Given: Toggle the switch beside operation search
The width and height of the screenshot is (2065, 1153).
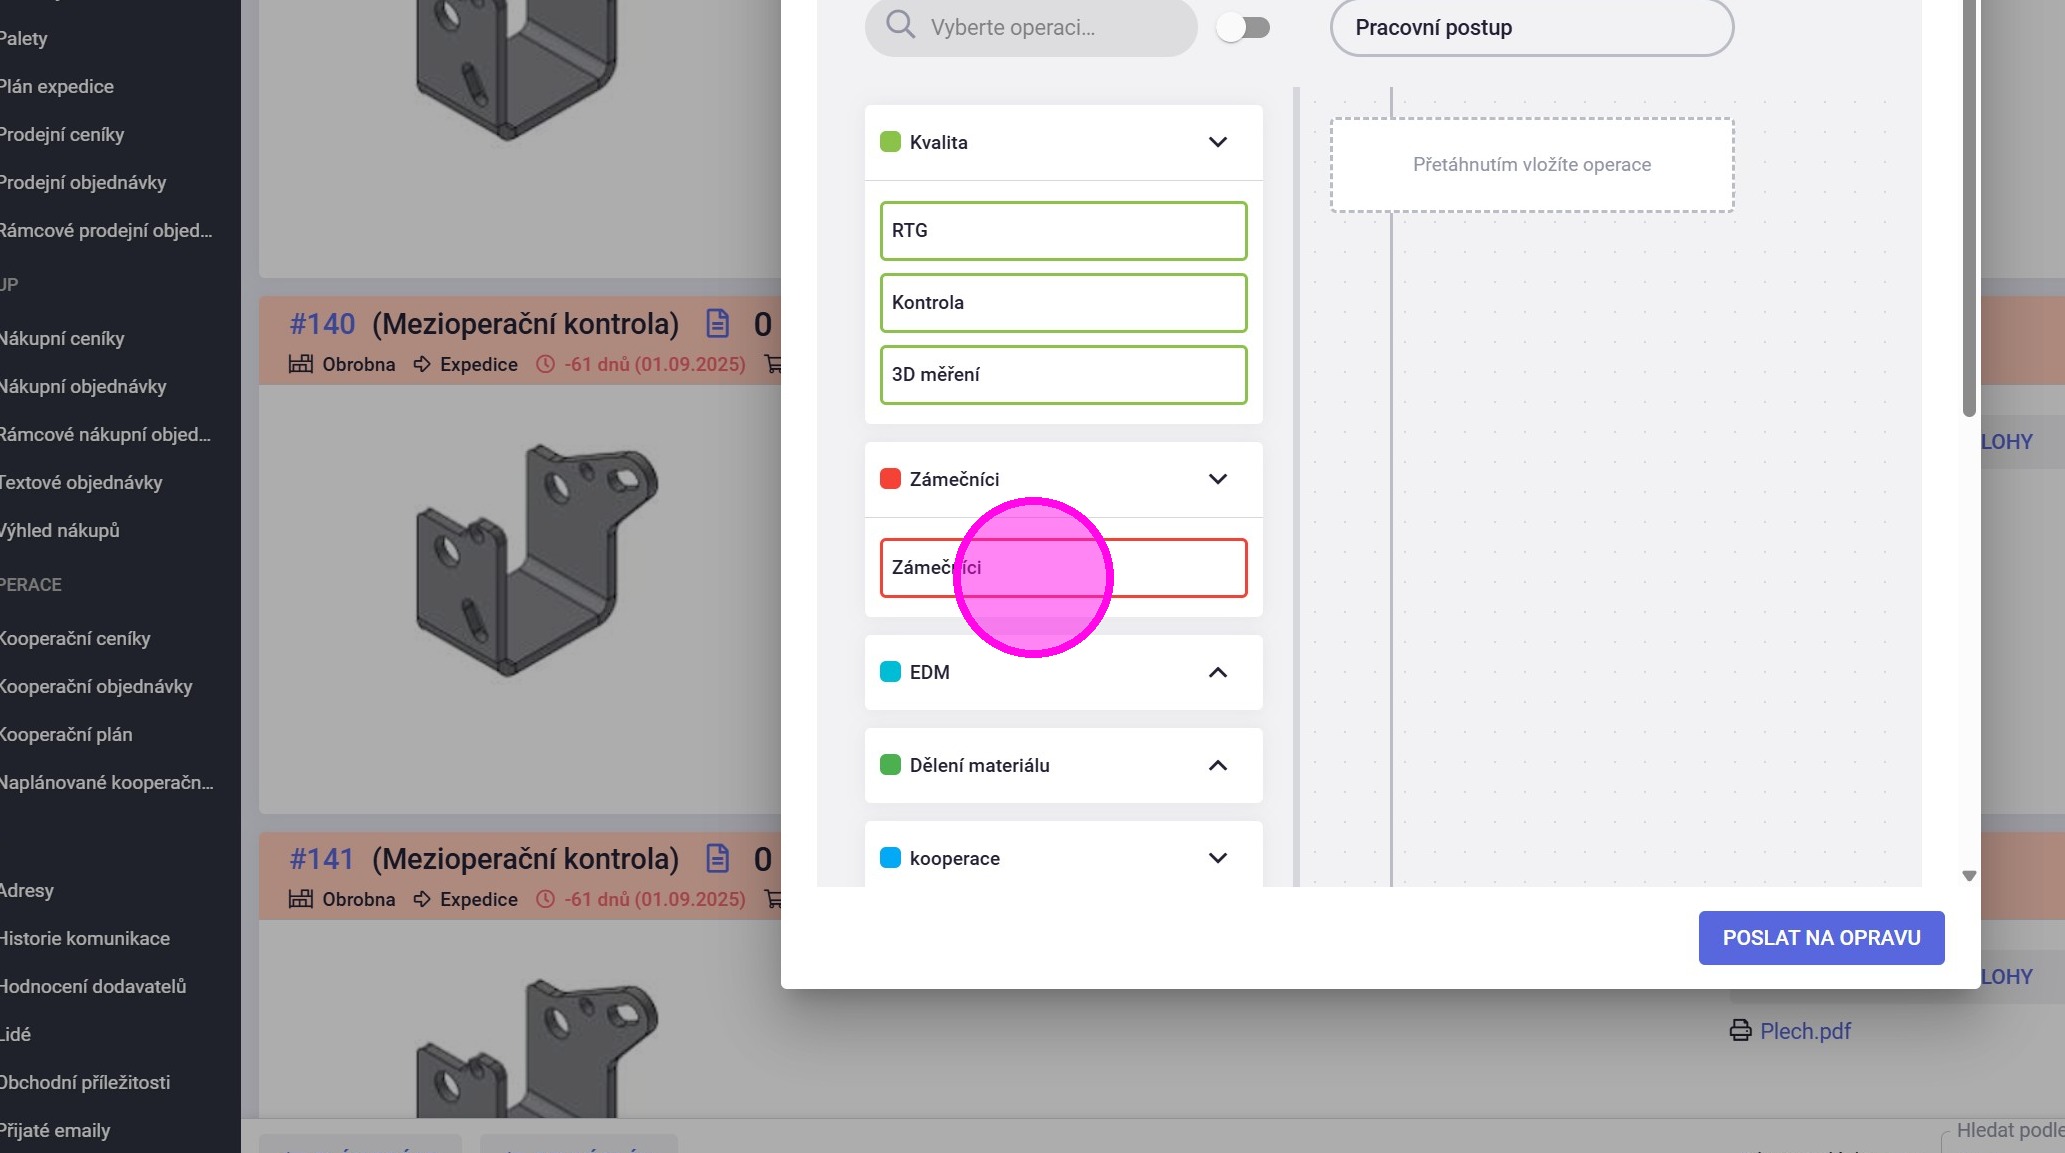Looking at the screenshot, I should point(1243,28).
